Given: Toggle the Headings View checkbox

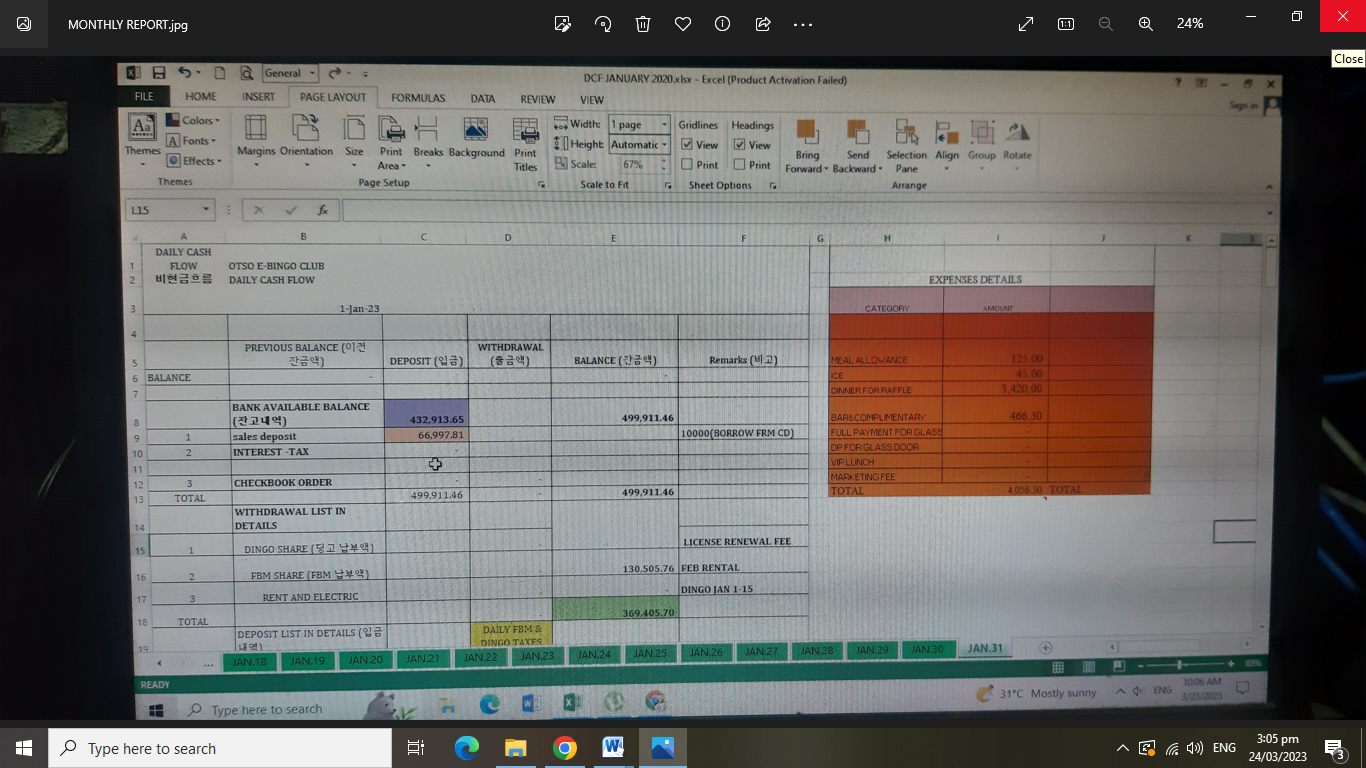Looking at the screenshot, I should pyautogui.click(x=740, y=145).
